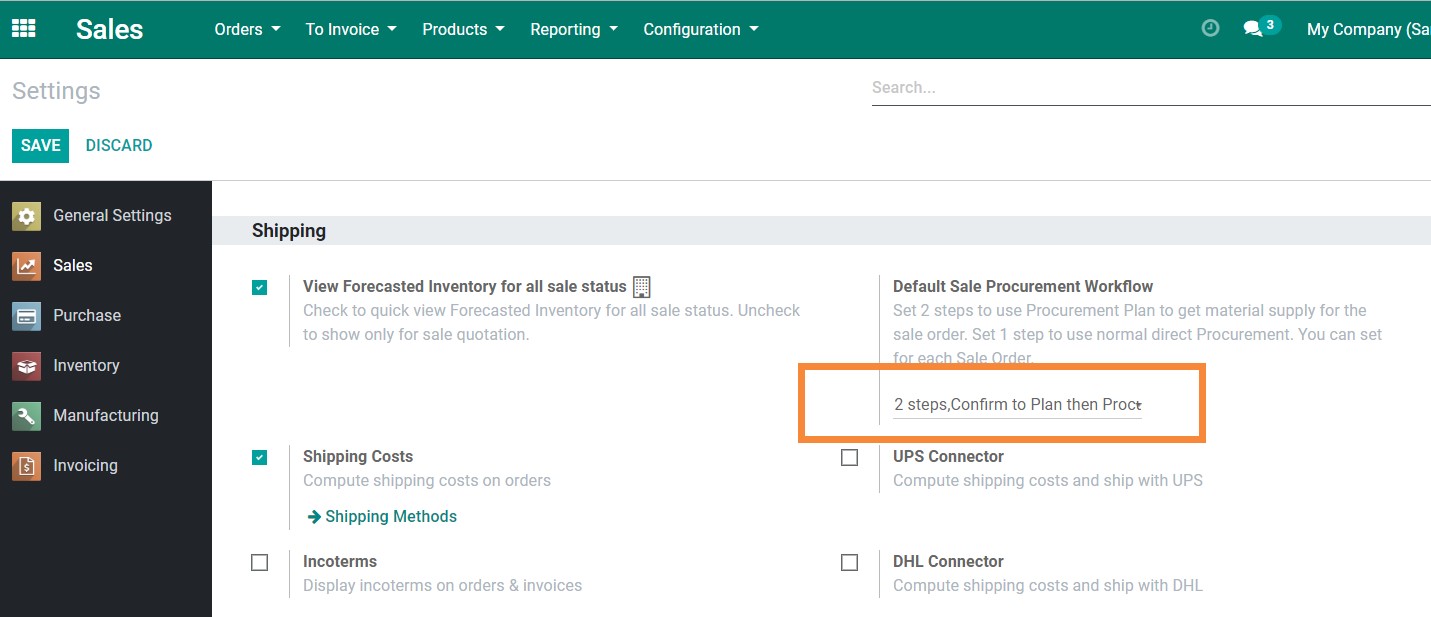Screen dimensions: 1431x617
Task: Select the Invoicing settings tab
Action: pyautogui.click(x=106, y=465)
